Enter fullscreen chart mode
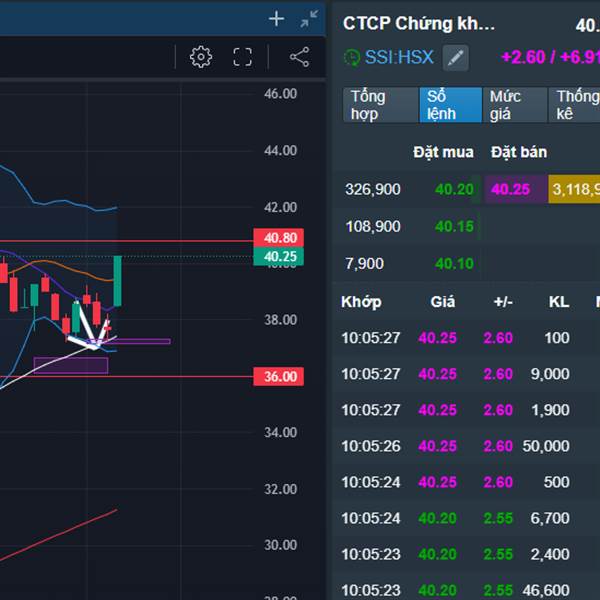This screenshot has height=600, width=600. click(x=243, y=57)
